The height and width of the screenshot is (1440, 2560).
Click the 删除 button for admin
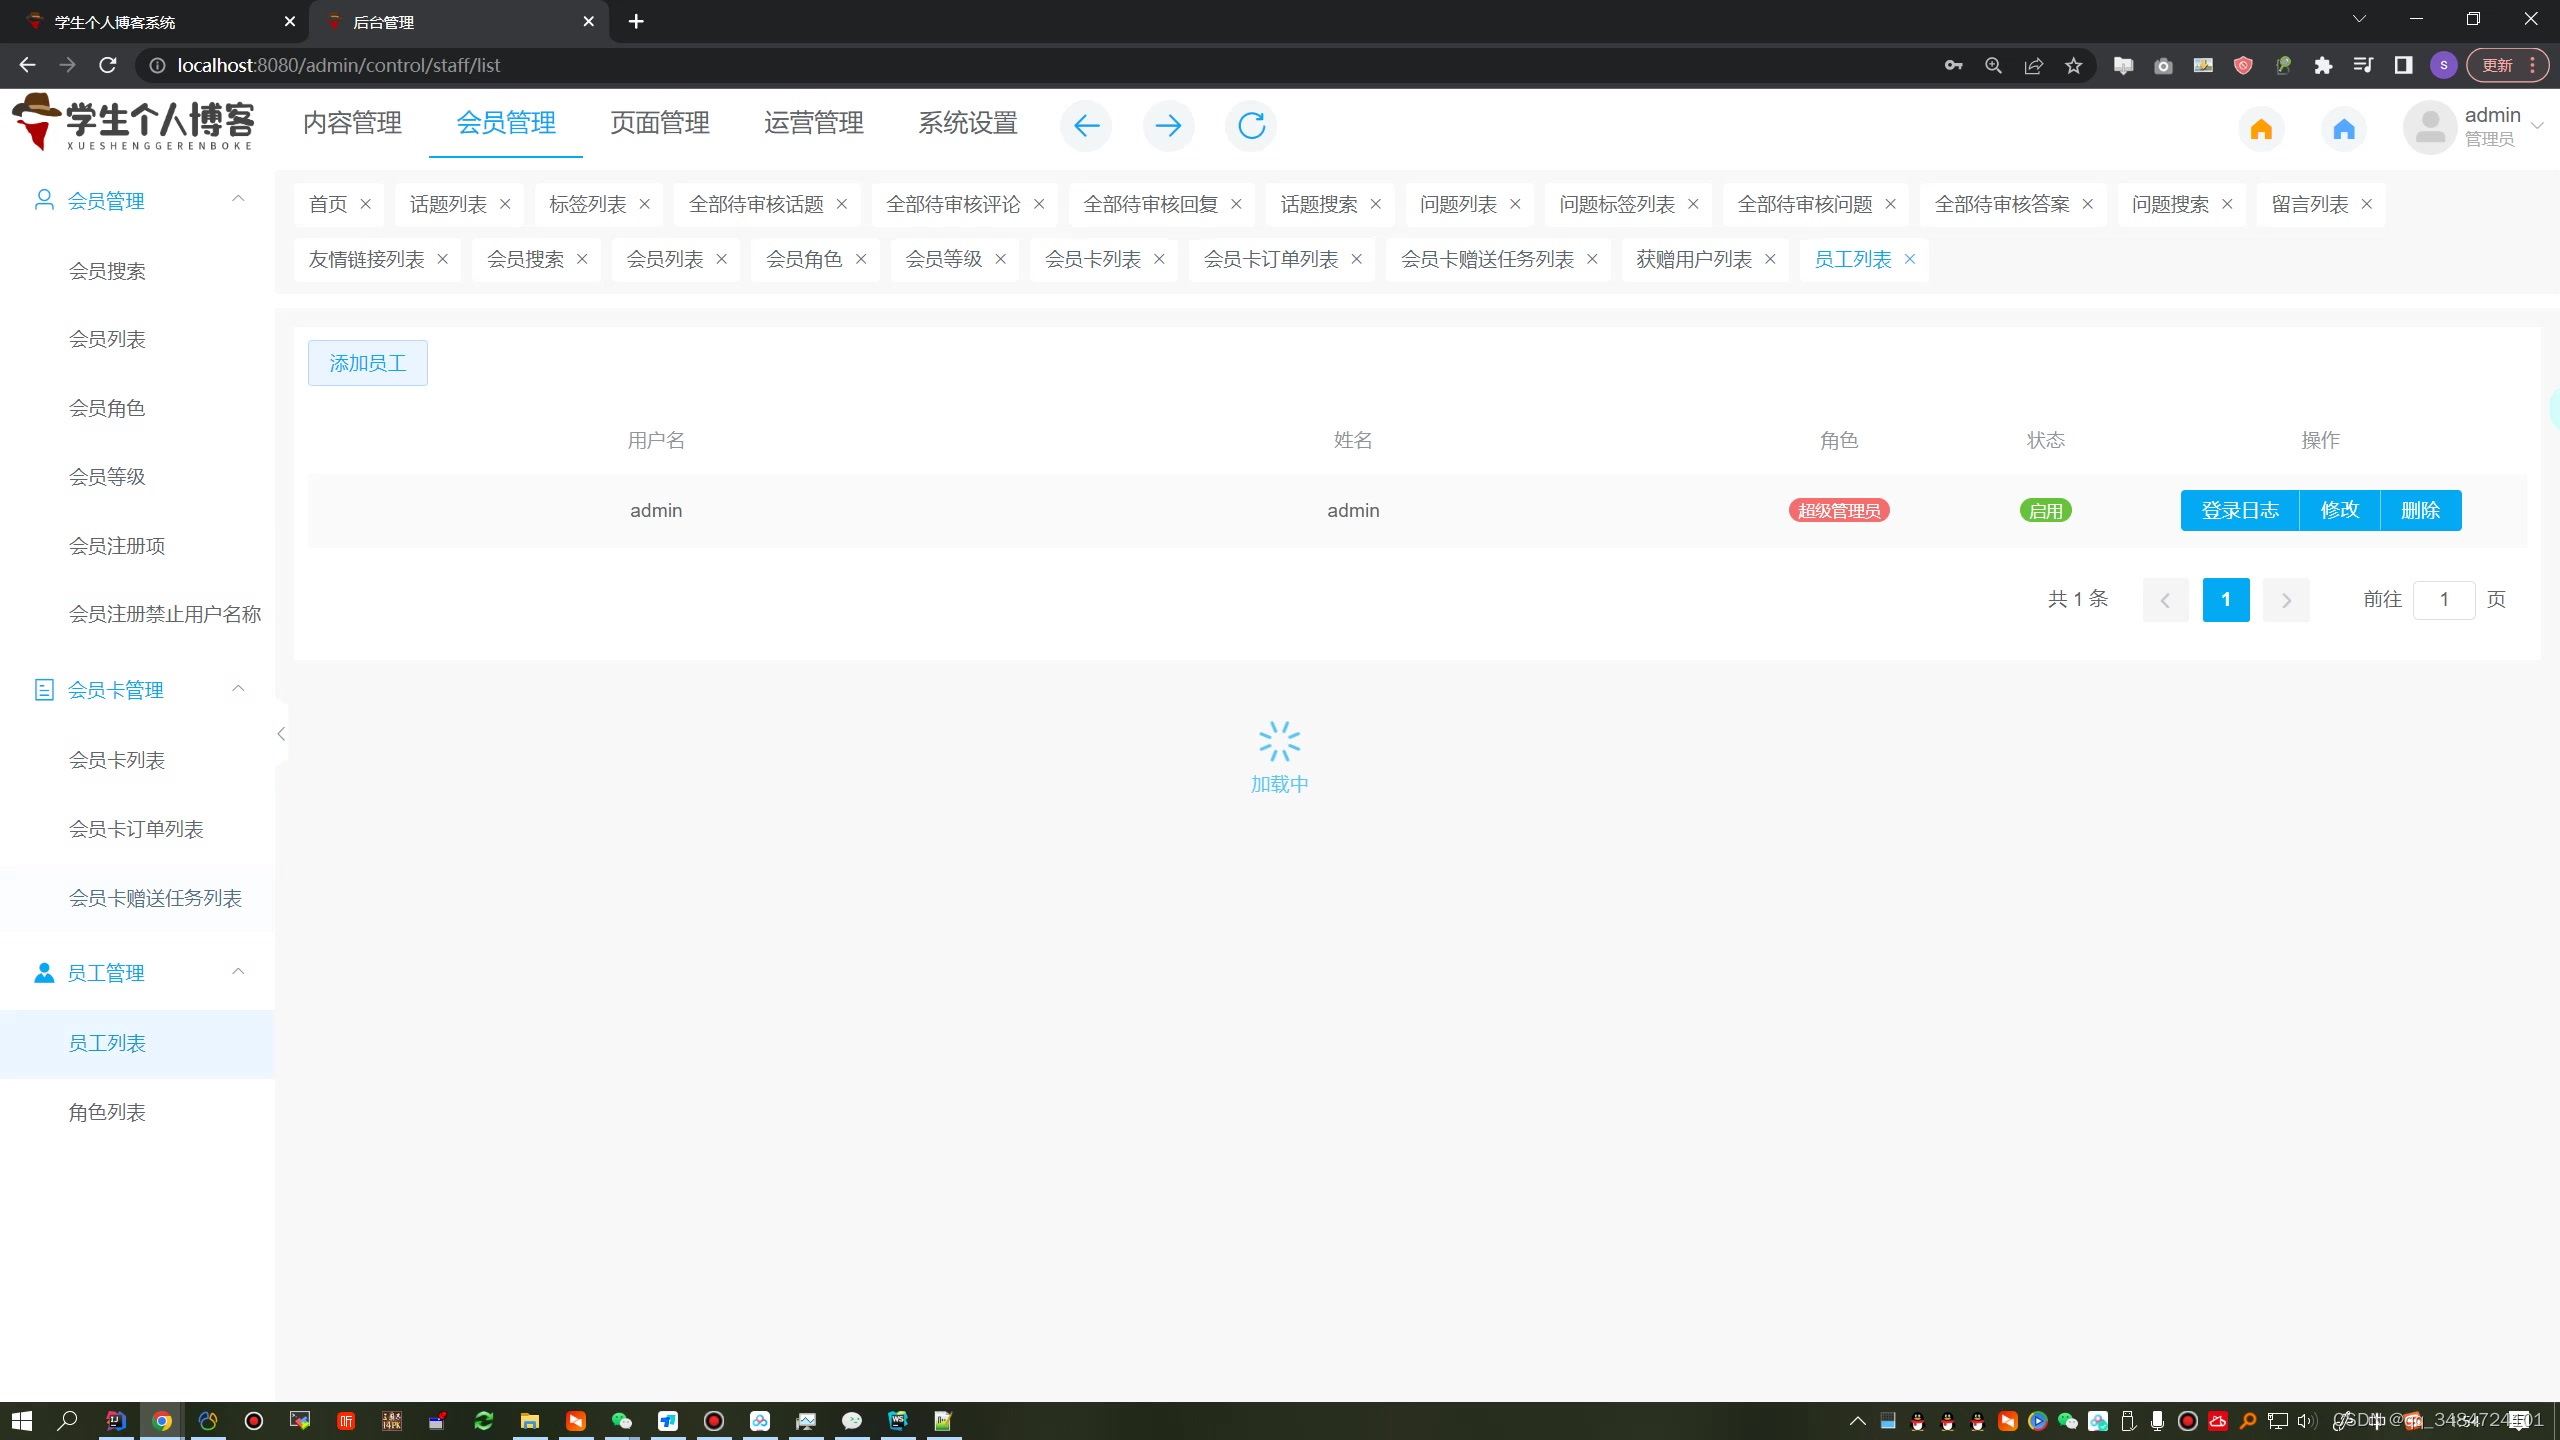(2420, 510)
